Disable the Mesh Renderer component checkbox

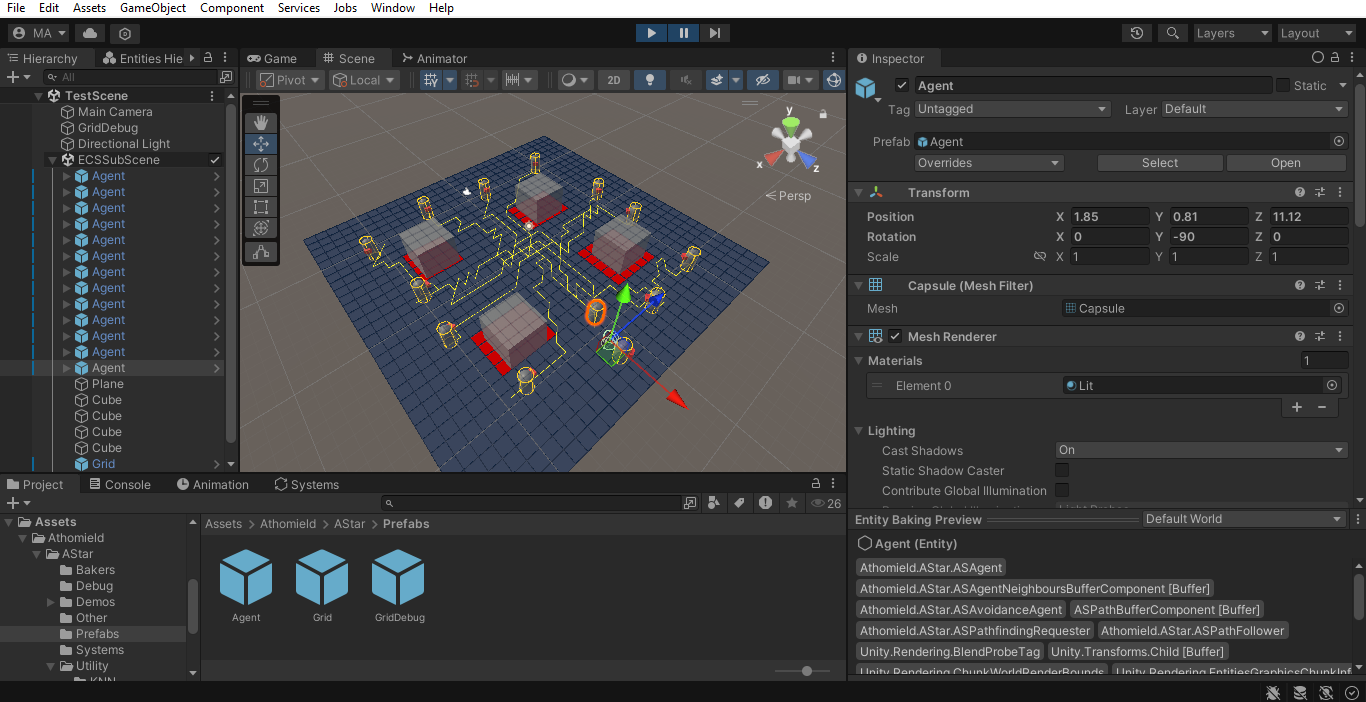[895, 337]
